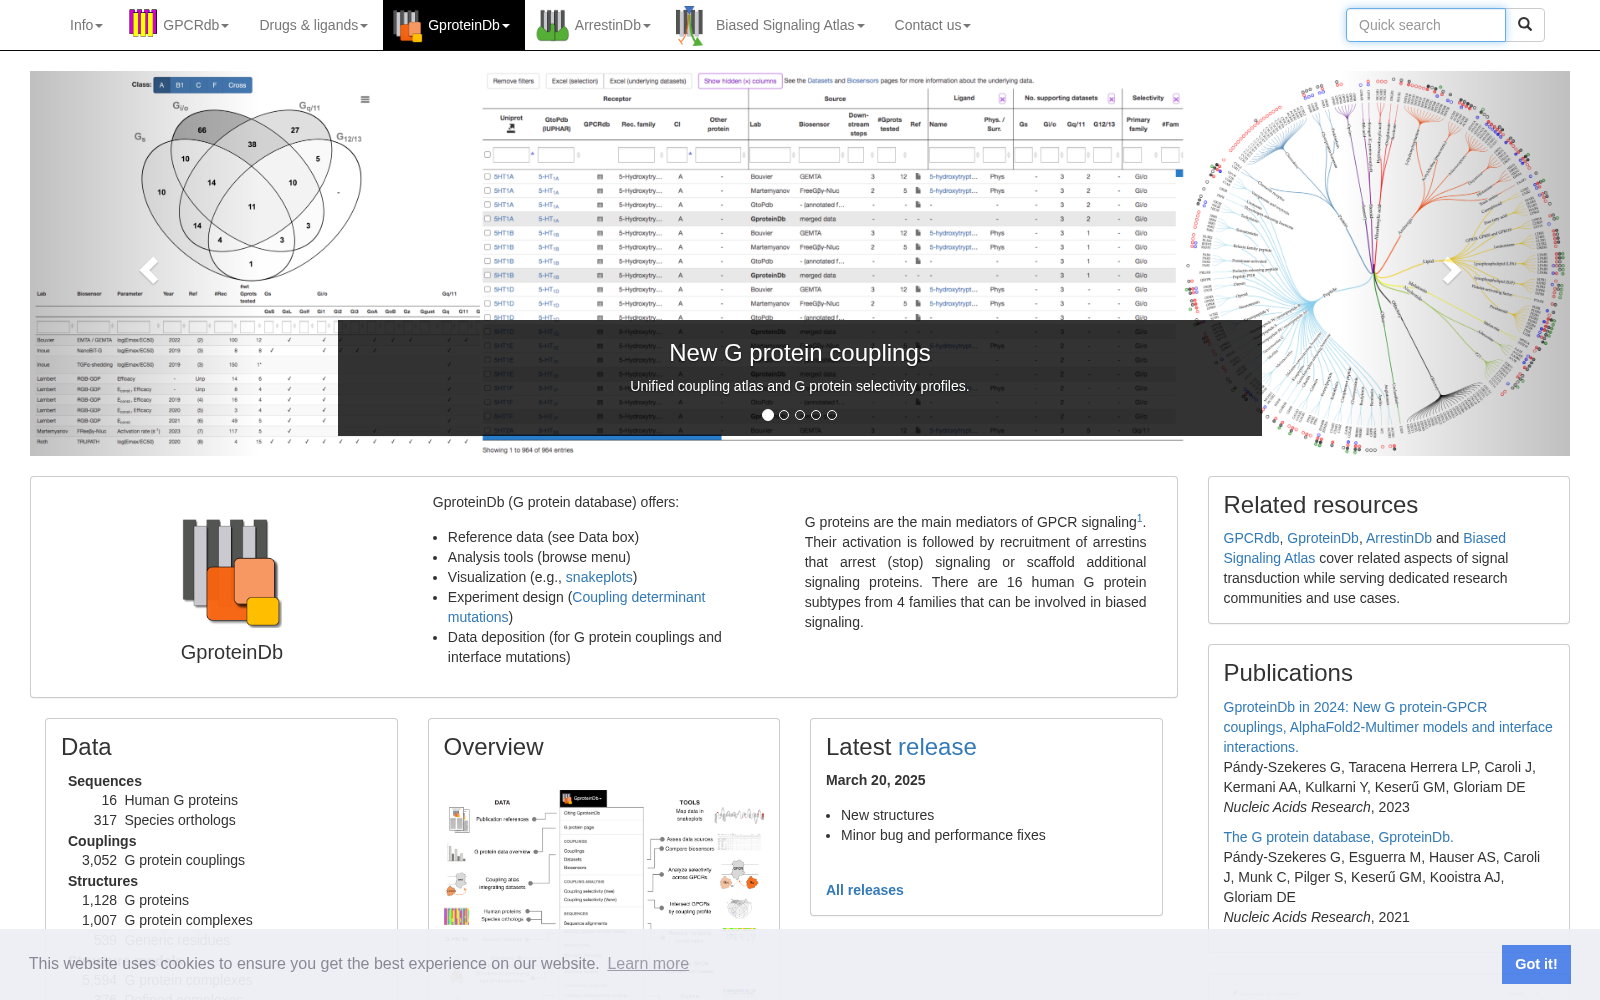Click the 317 Species orthologs entry
The image size is (1600, 1000).
165,820
